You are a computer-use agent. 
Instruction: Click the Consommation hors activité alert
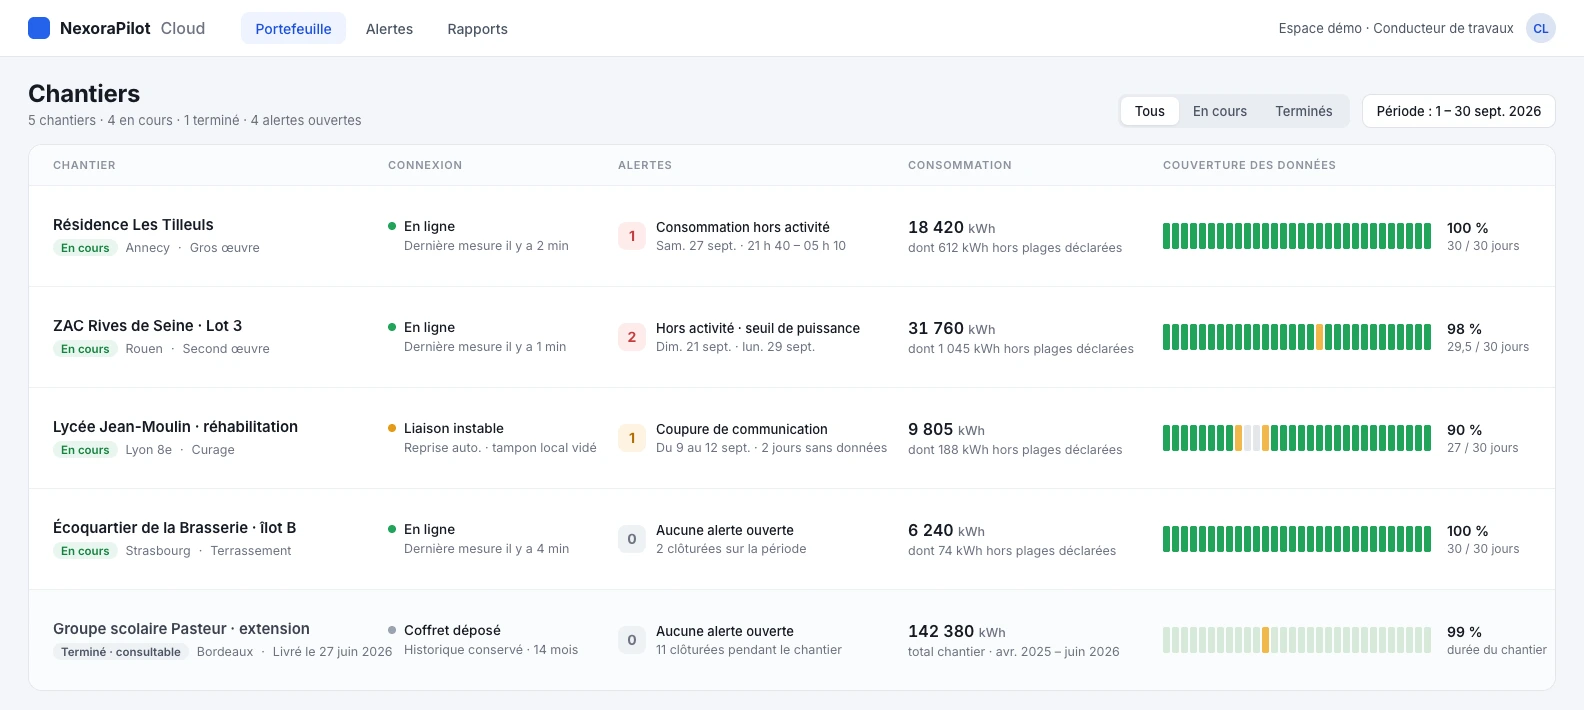(743, 227)
